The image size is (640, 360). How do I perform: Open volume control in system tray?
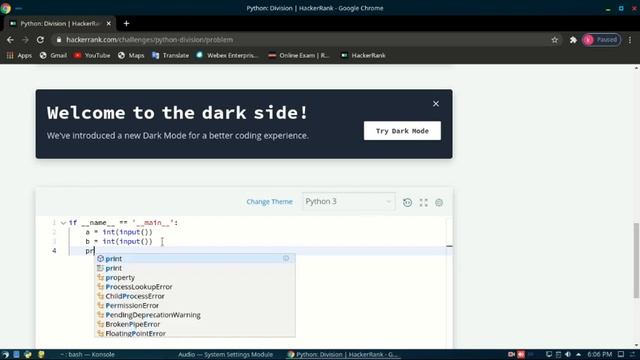pos(568,354)
